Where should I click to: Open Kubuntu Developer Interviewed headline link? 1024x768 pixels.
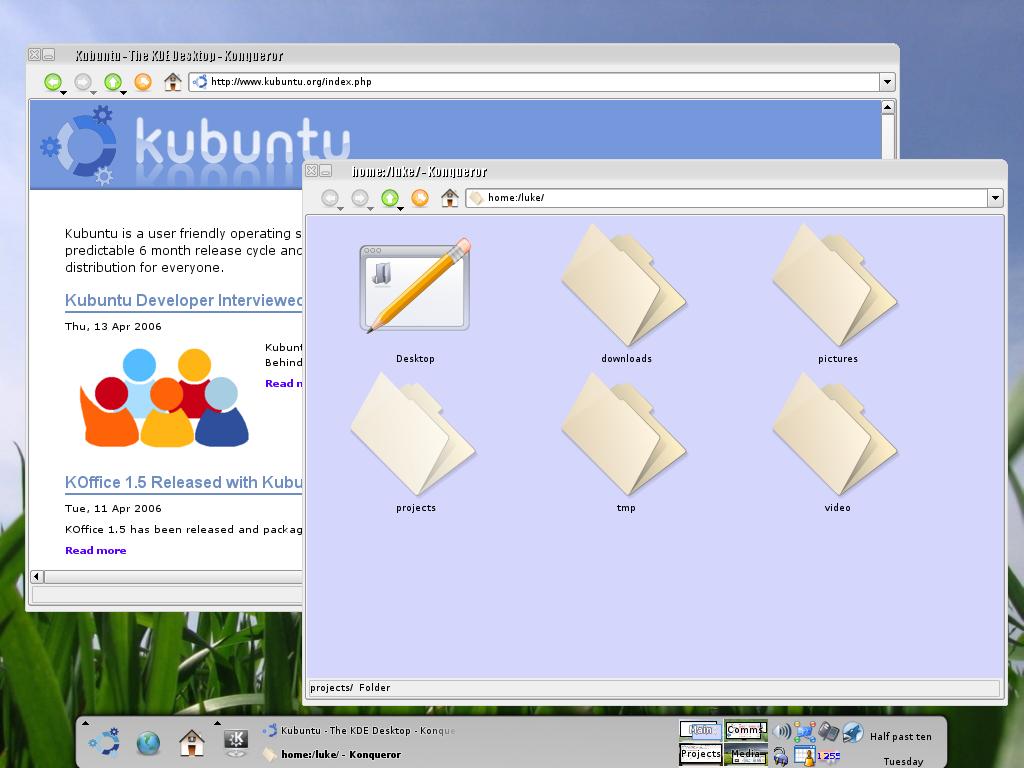click(x=184, y=300)
